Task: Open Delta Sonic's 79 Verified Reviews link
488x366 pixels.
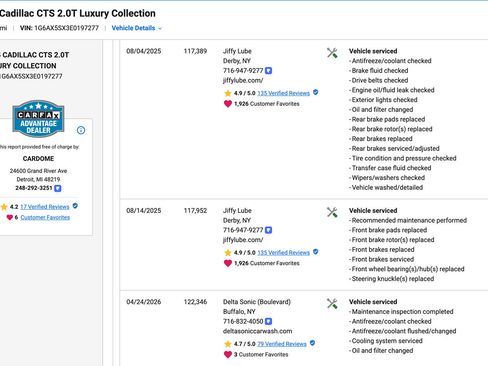Action: point(282,344)
